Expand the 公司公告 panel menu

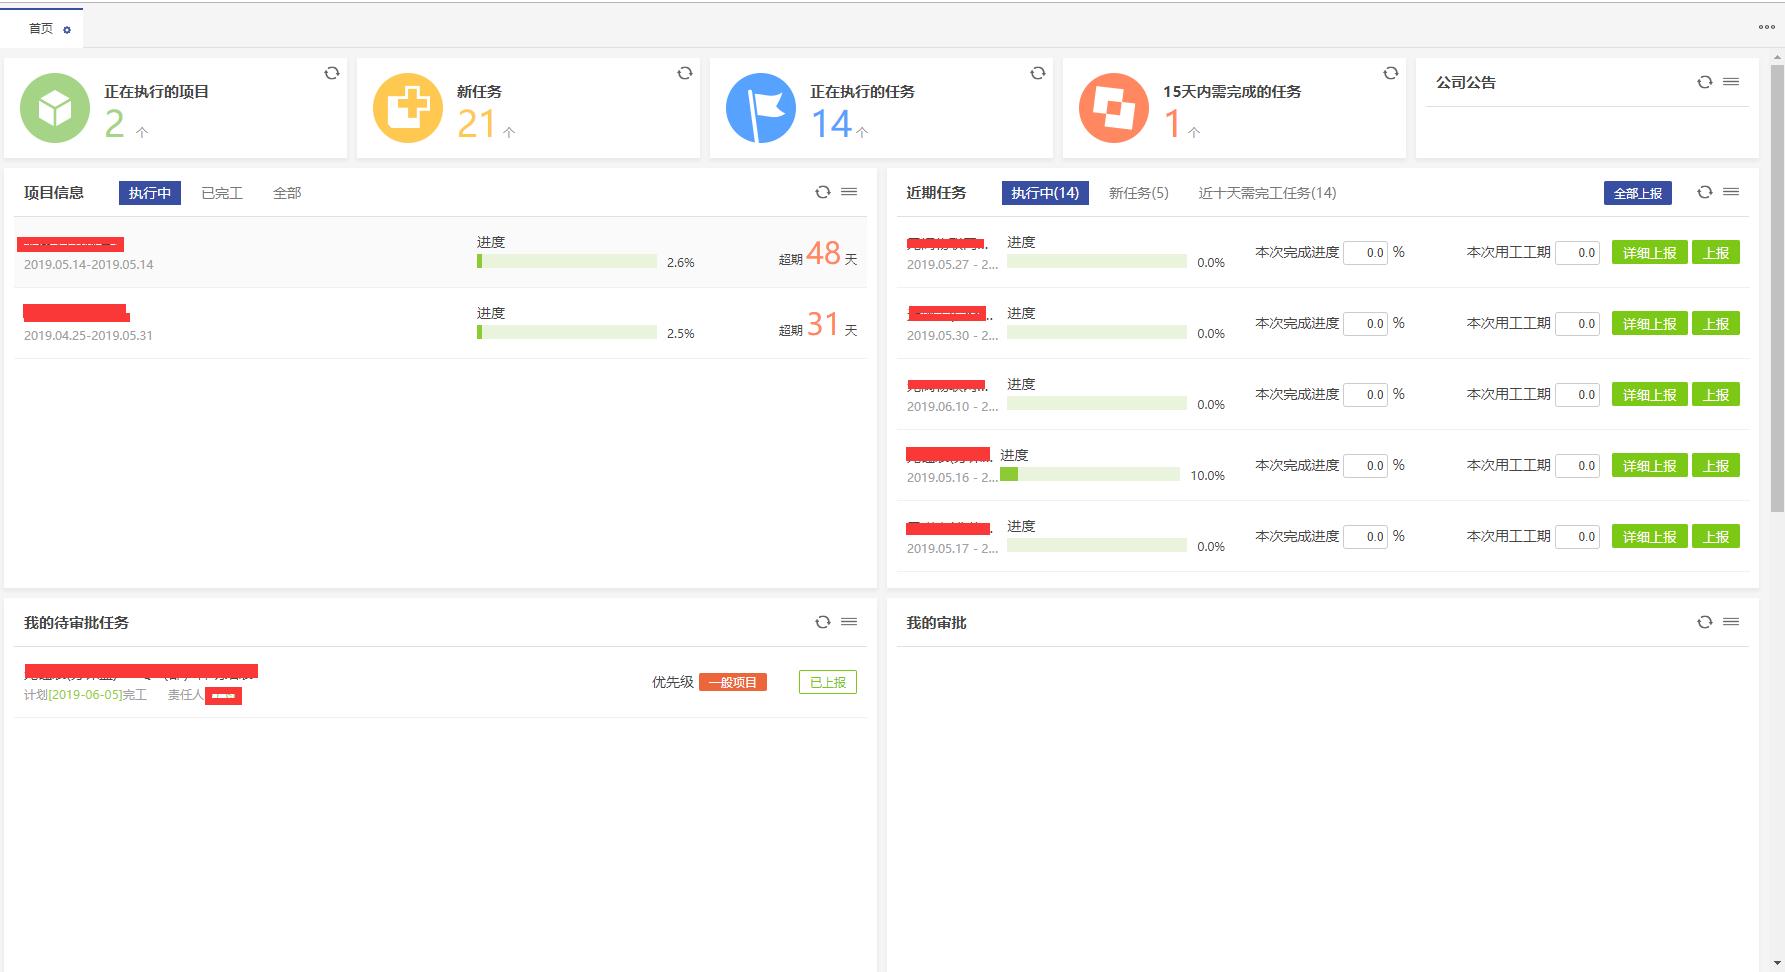click(1731, 82)
